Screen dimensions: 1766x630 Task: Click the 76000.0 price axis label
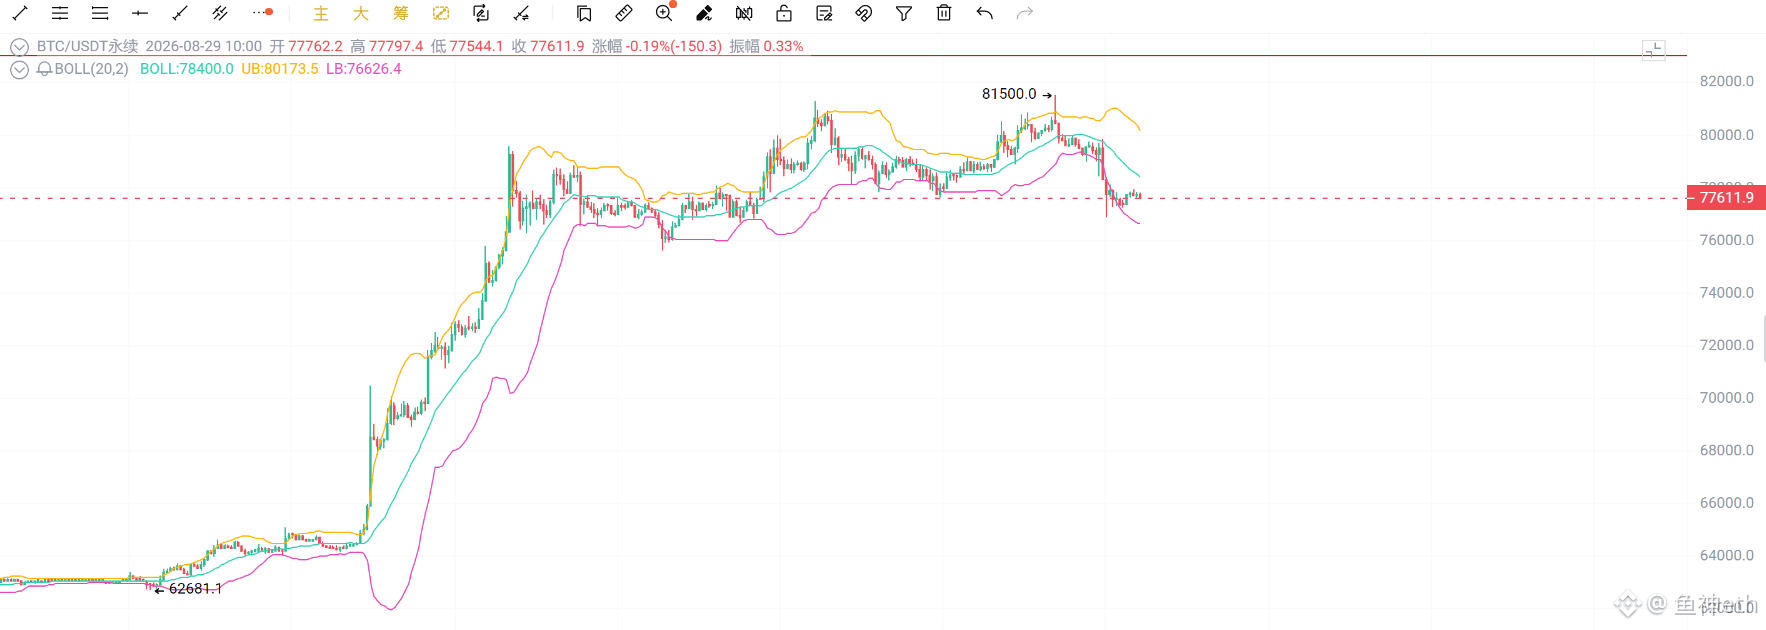[x=1727, y=240]
